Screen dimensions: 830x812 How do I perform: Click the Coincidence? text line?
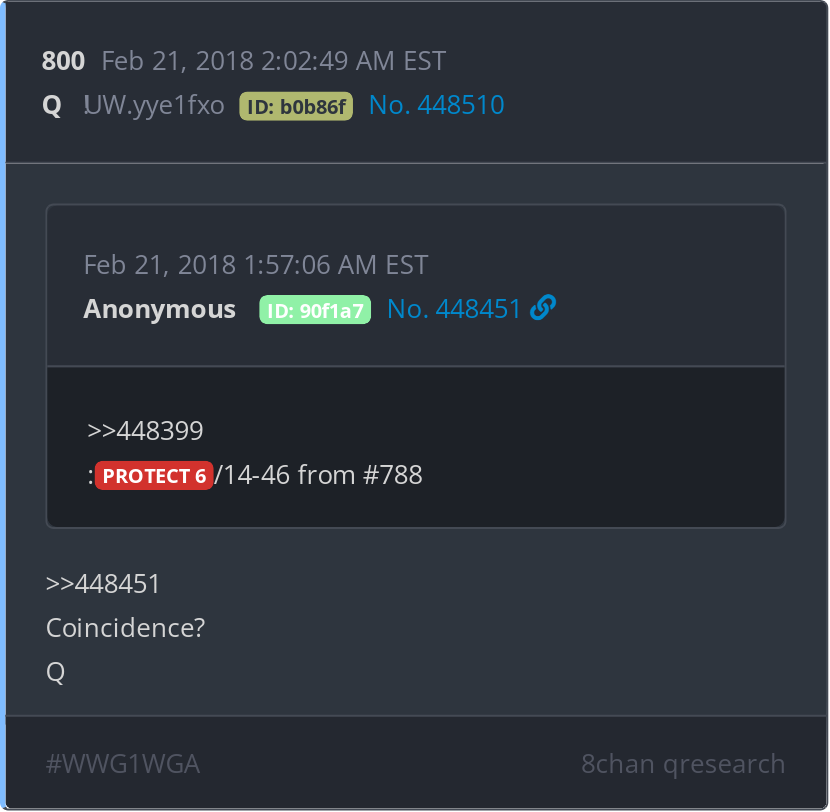(125, 628)
